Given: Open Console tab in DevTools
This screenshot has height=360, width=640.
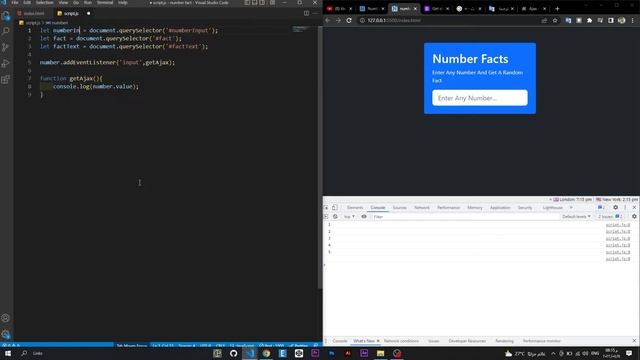Looking at the screenshot, I should 378,207.
